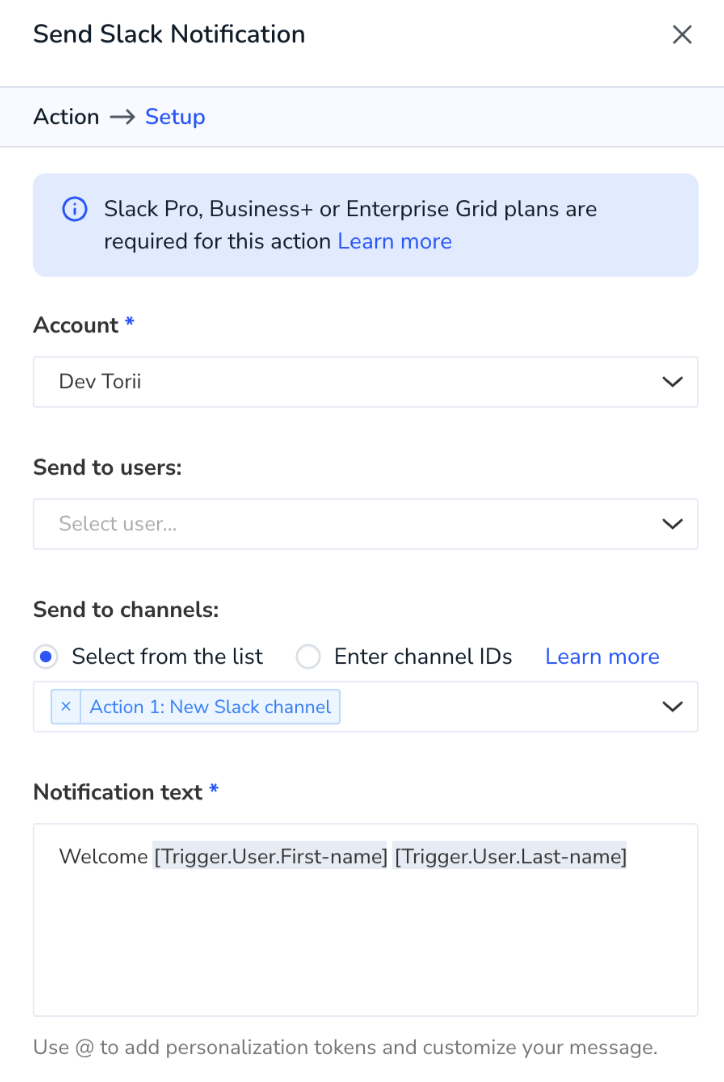This screenshot has height=1082, width=724.
Task: Click the arrow icon between Action and Setup
Action: tap(122, 117)
